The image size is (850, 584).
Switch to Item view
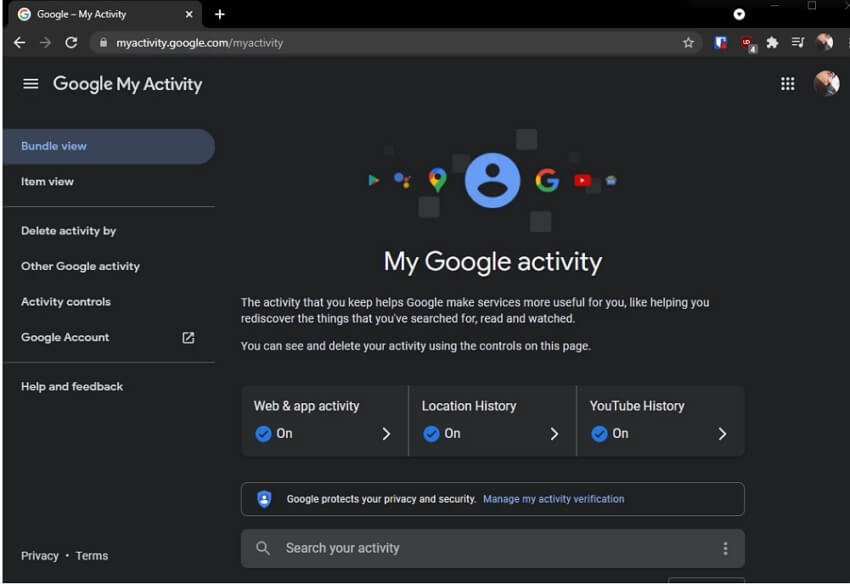(x=47, y=181)
